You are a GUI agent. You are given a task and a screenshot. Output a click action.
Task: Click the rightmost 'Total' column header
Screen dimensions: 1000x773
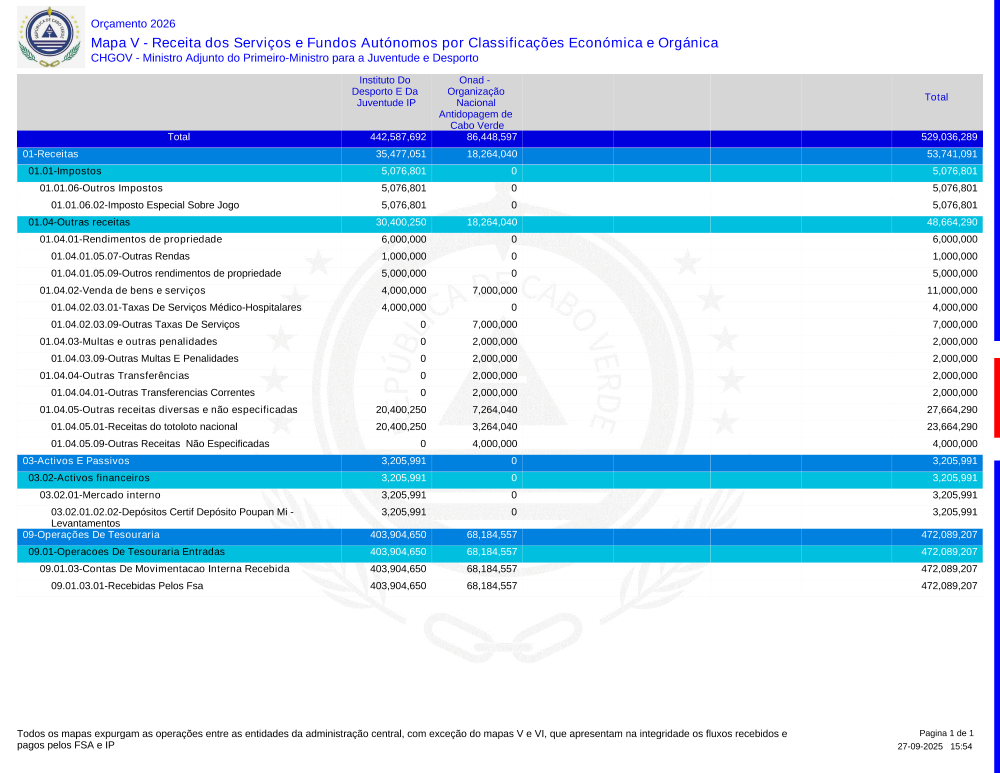(936, 97)
